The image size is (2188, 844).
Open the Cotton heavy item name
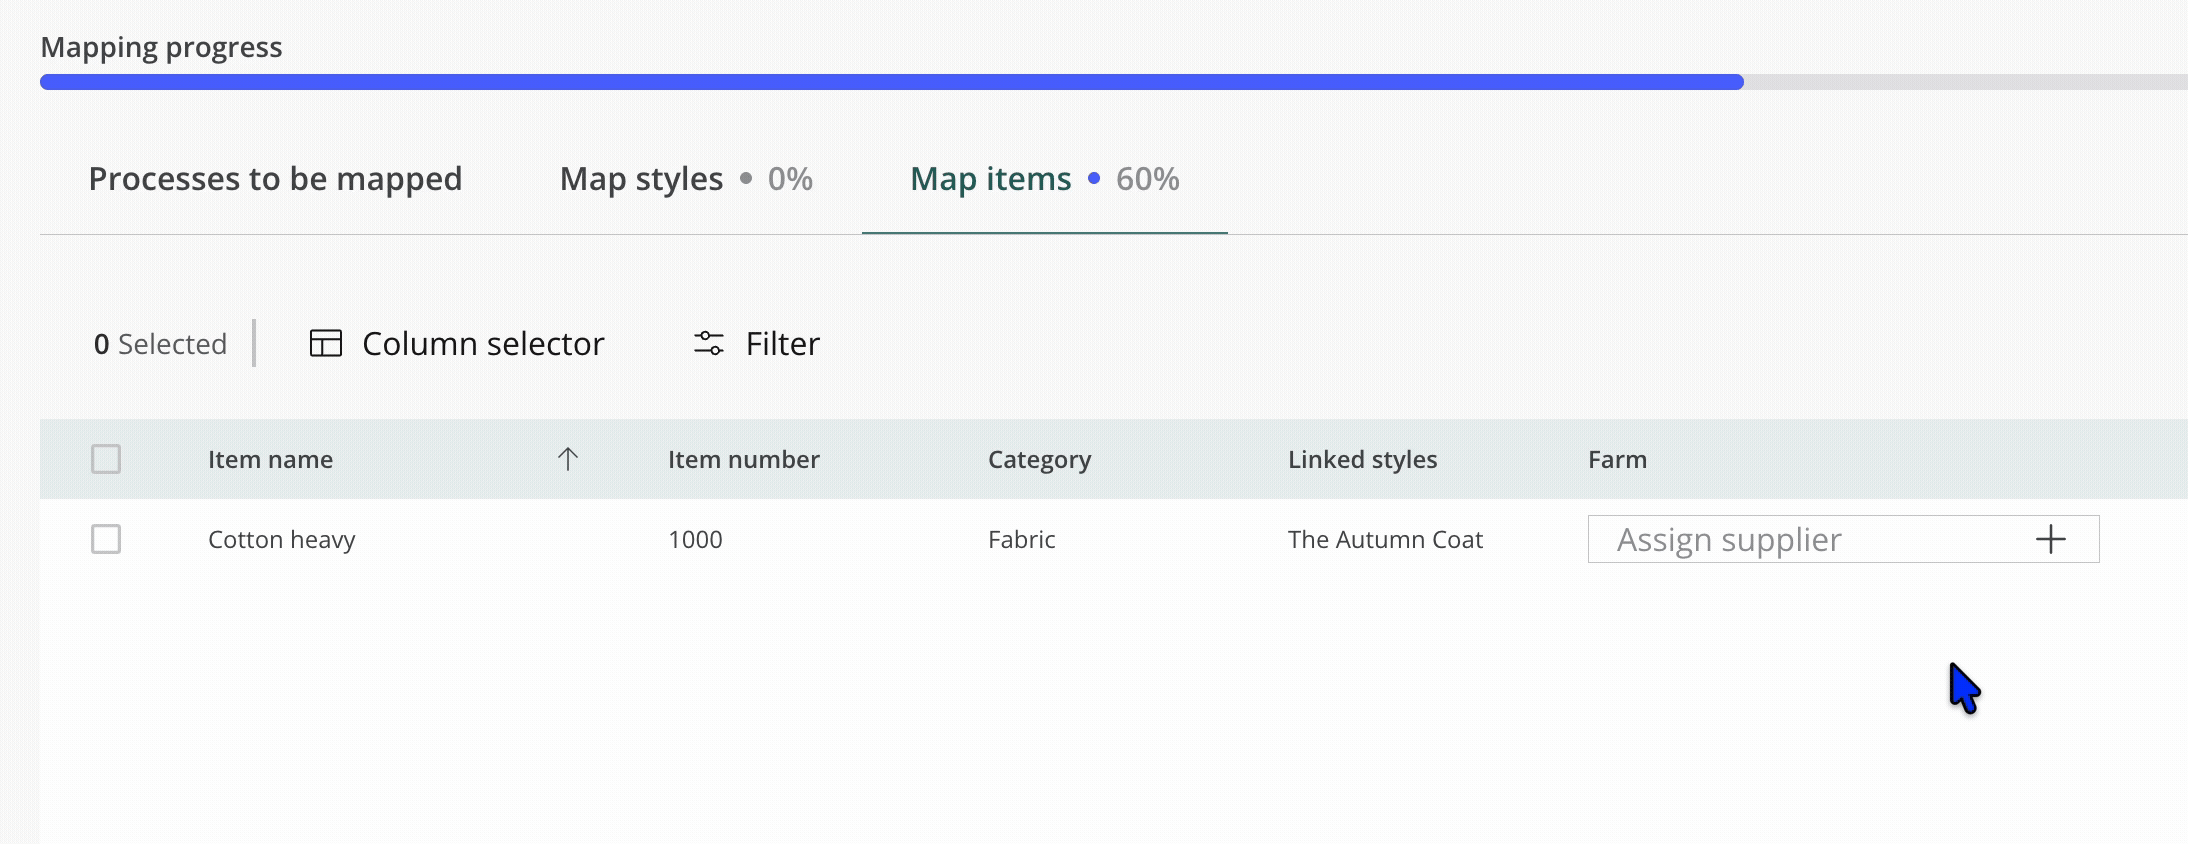coord(281,540)
